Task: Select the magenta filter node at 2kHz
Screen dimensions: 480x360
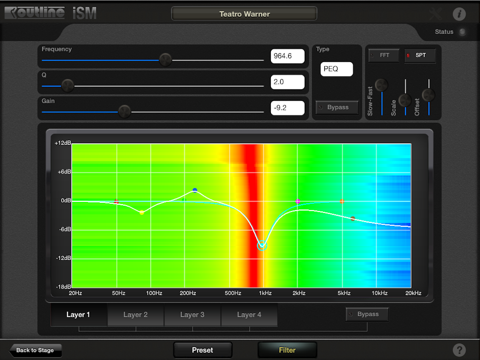Action: 298,201
